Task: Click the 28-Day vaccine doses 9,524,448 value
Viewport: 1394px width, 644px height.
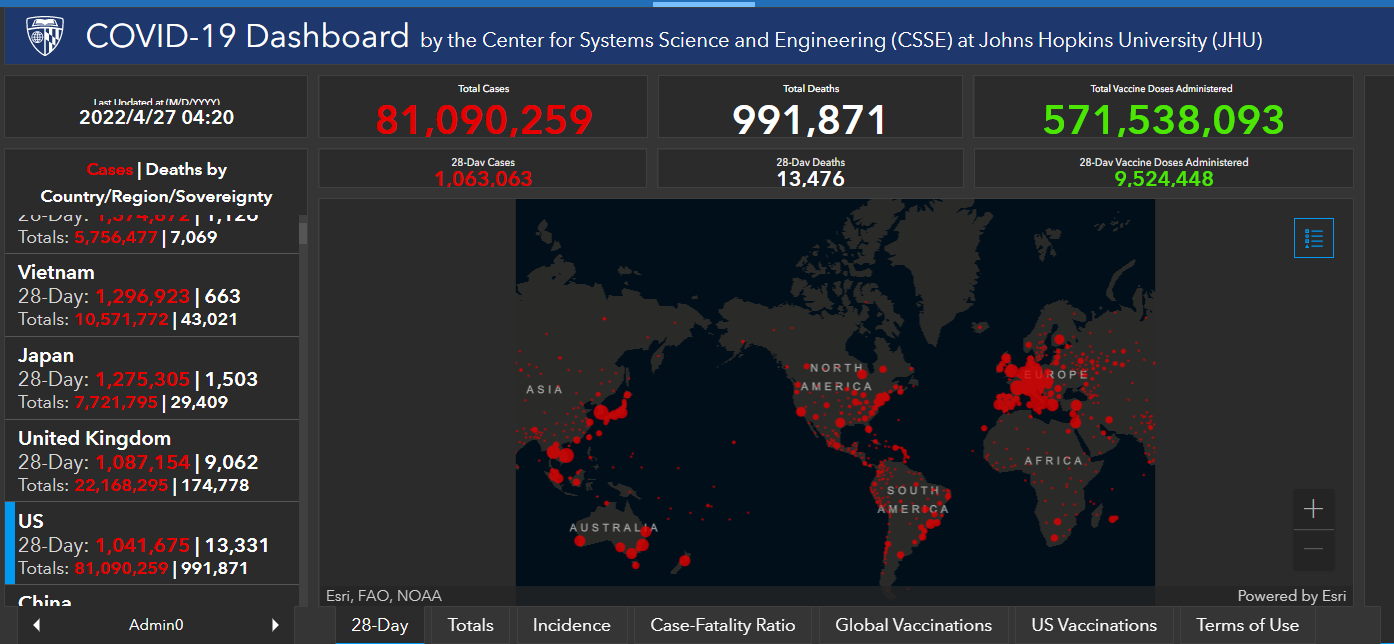Action: pos(1164,179)
